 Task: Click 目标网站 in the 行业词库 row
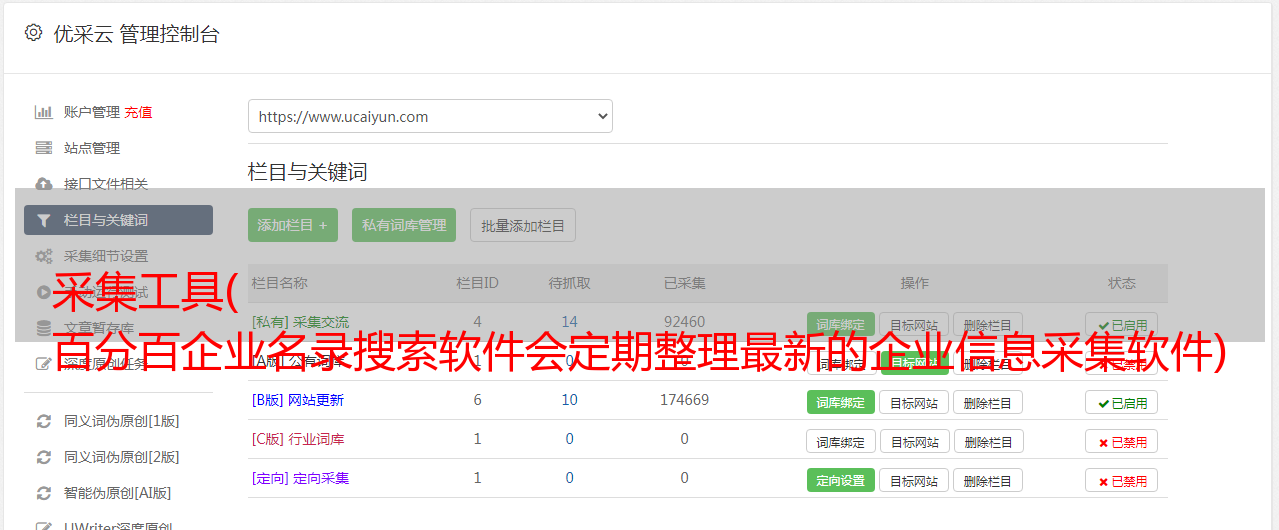914,441
